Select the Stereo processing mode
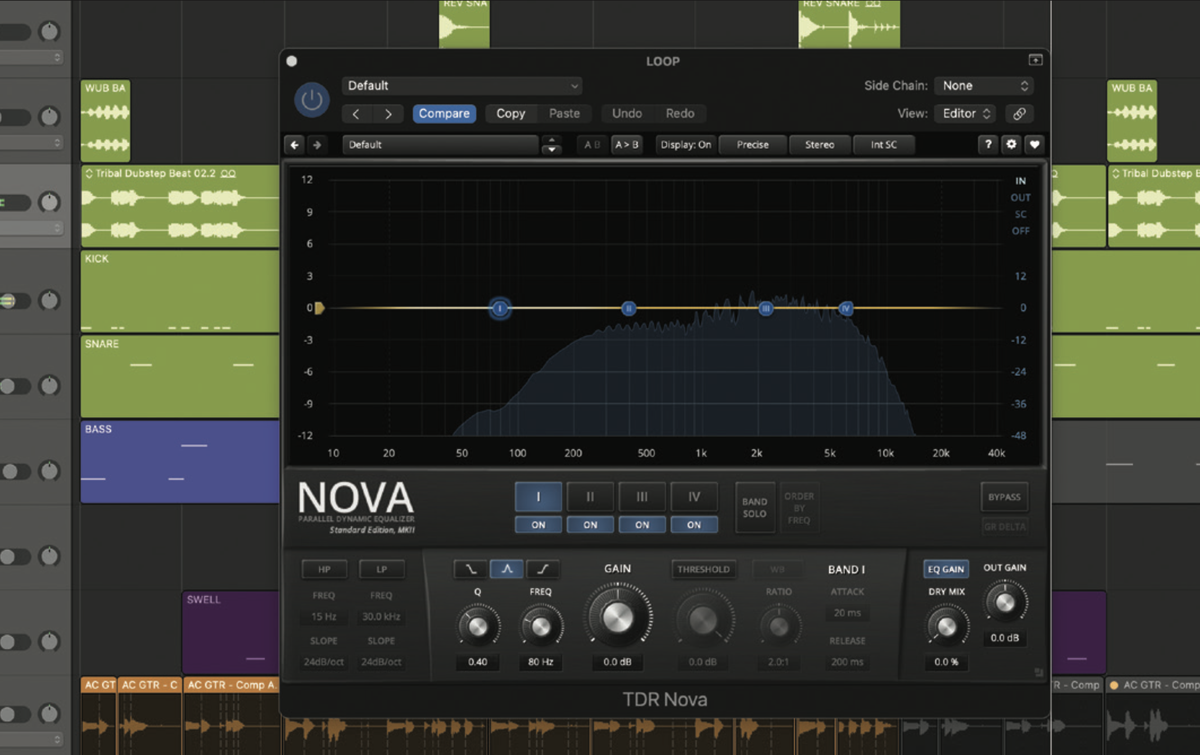 pos(819,144)
